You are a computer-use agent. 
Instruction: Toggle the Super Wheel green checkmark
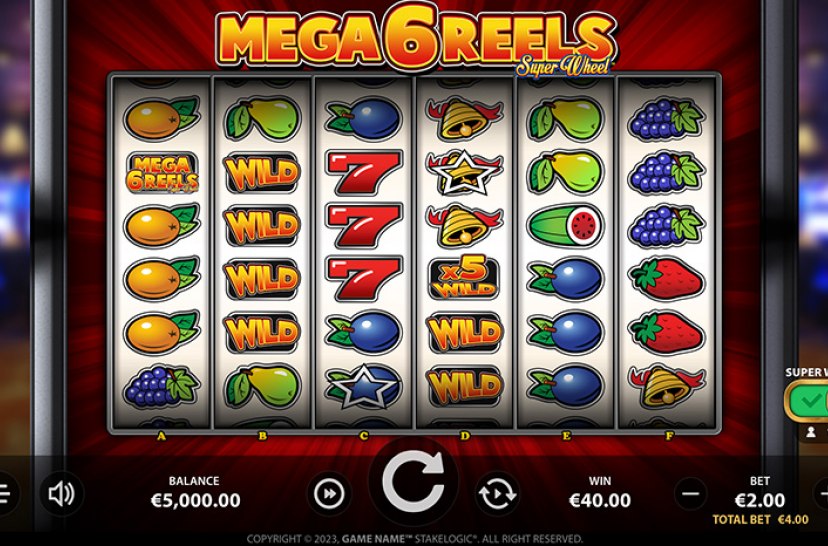tap(808, 400)
